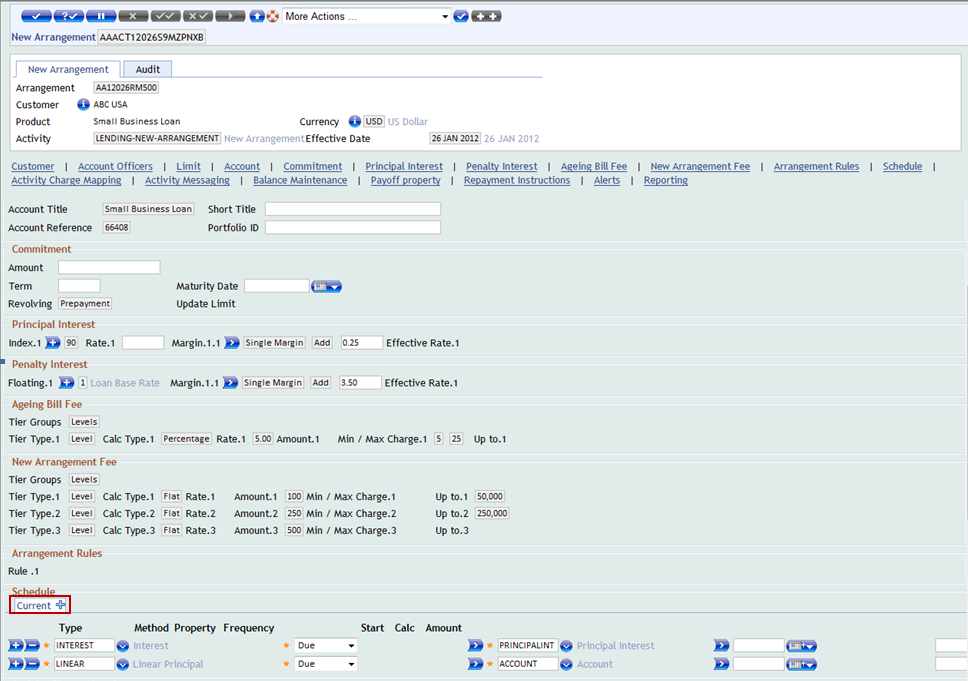Image resolution: width=968 pixels, height=681 pixels.
Task: Click the Commitment Amount input field
Action: click(109, 268)
